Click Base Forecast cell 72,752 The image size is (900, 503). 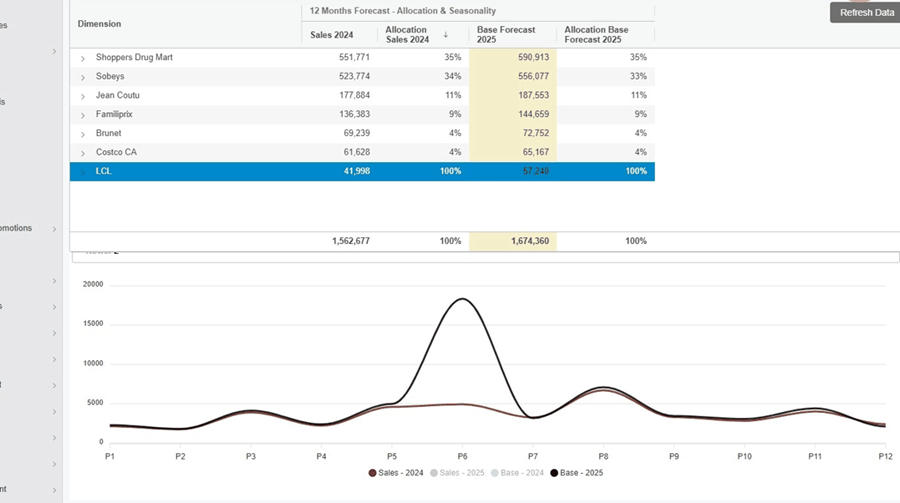(513, 133)
